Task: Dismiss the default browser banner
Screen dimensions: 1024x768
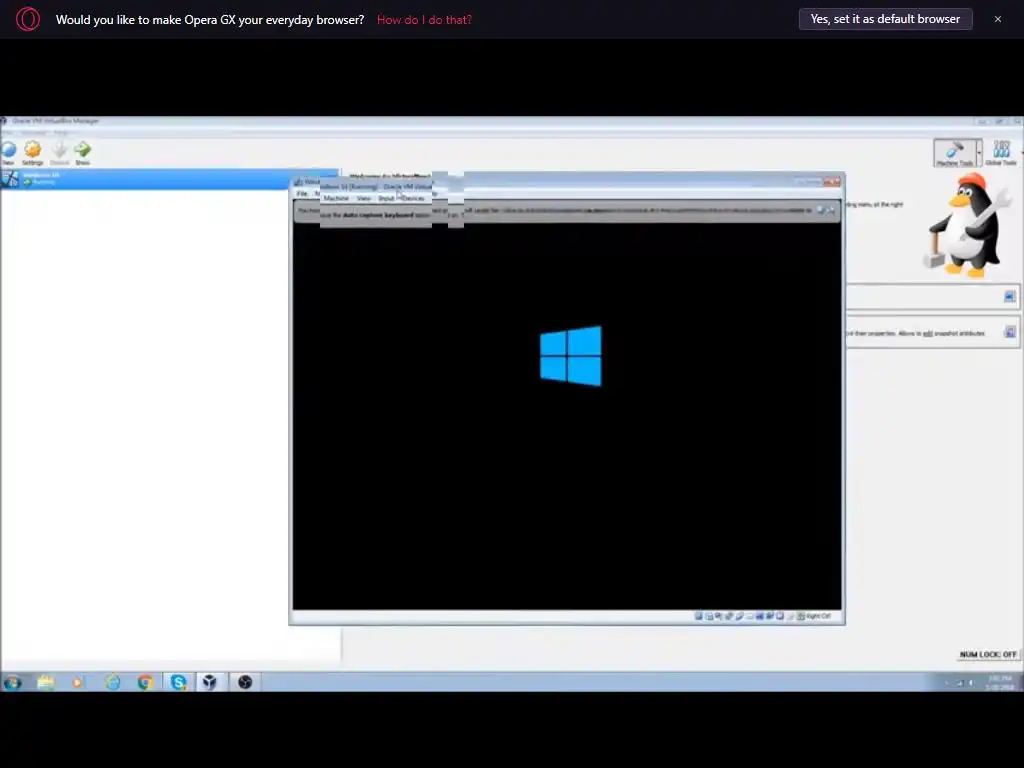Action: 997,19
